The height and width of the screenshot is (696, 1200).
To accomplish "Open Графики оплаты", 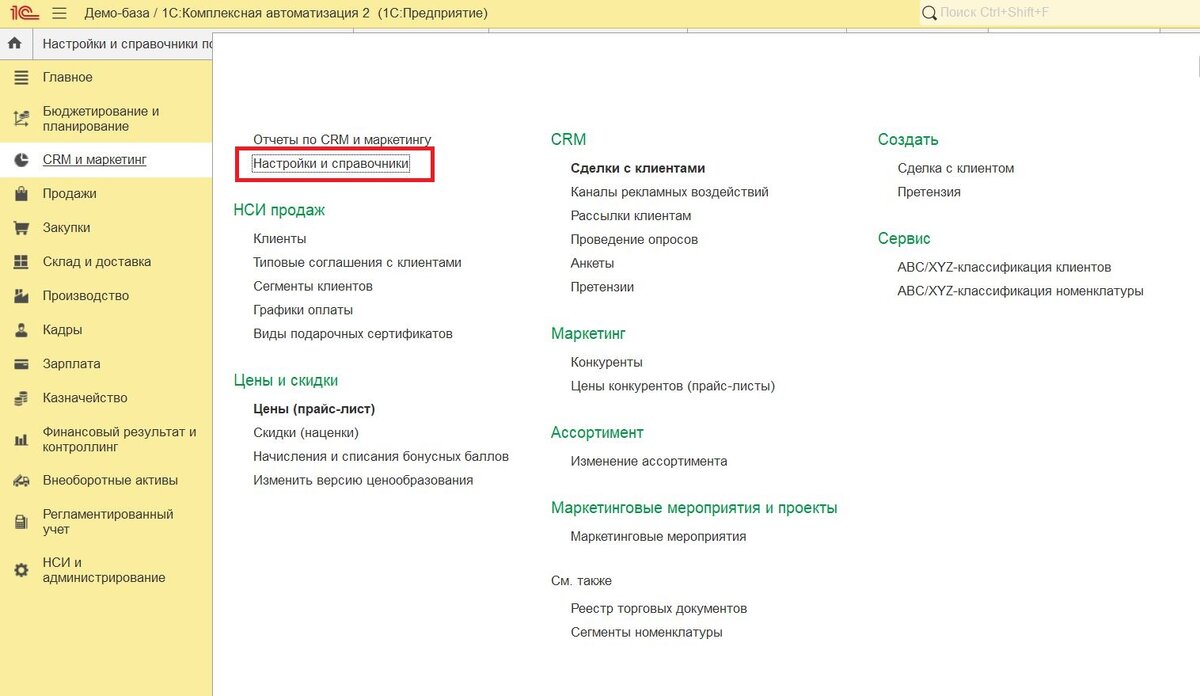I will (303, 310).
